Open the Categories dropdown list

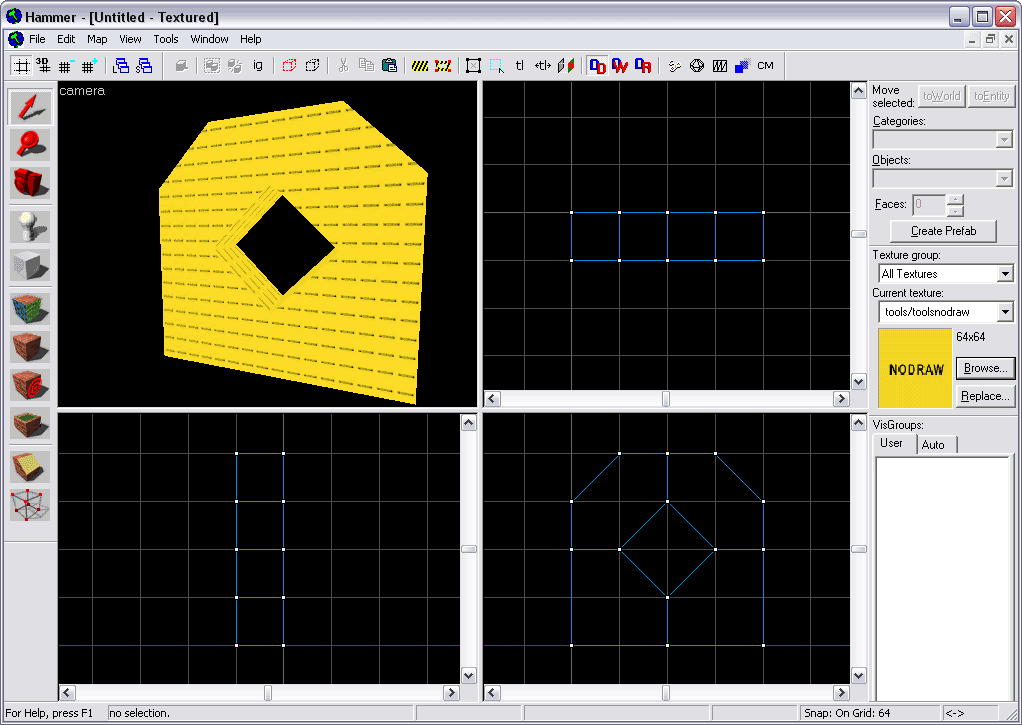(x=1005, y=140)
